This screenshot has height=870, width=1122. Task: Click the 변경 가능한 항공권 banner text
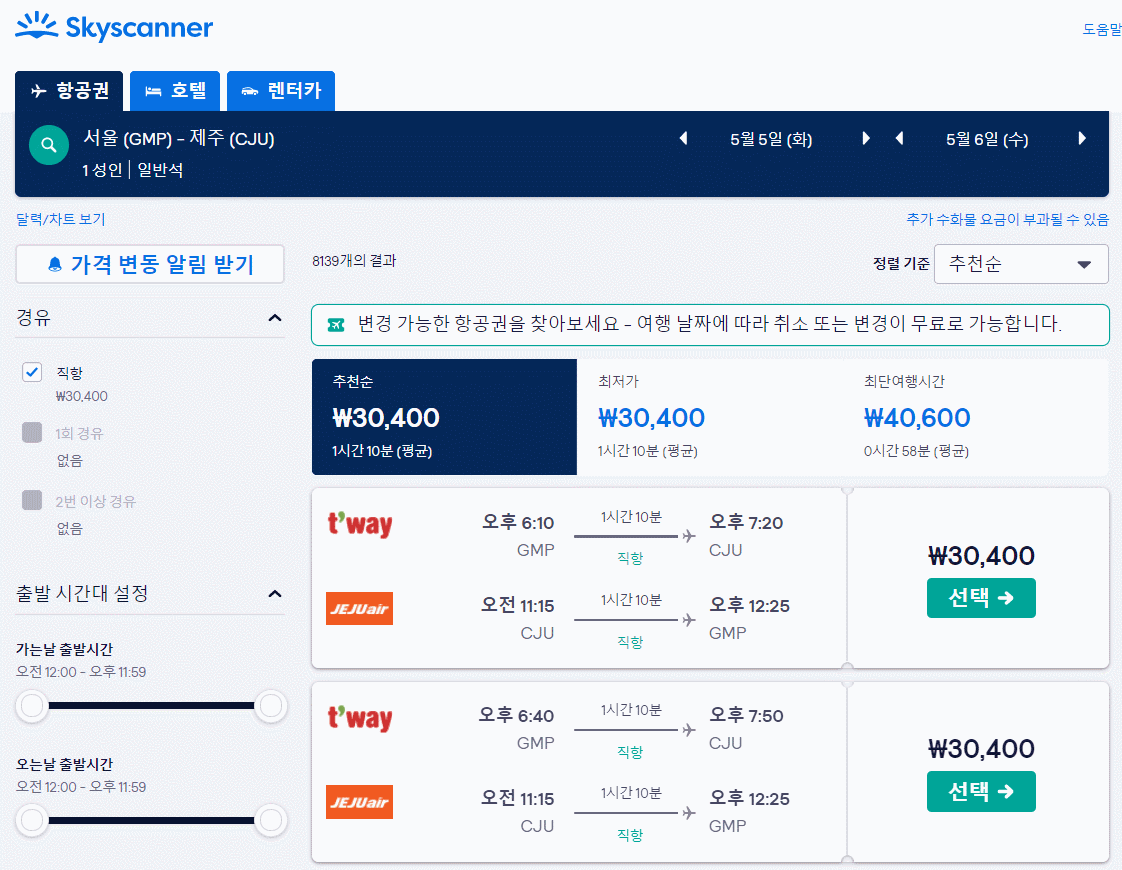[710, 323]
